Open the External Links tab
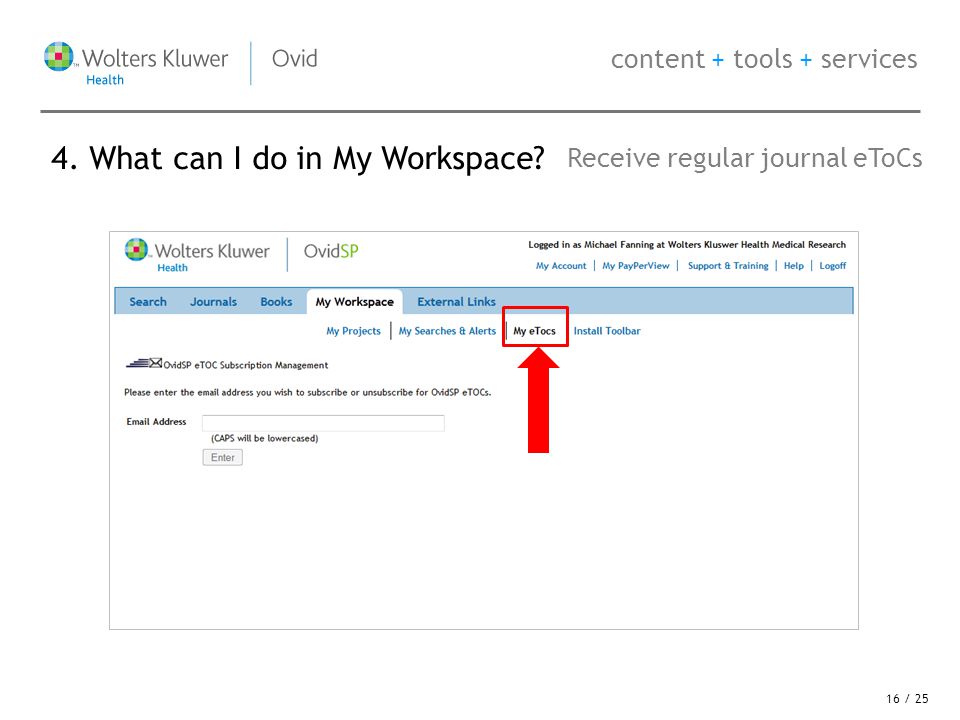The image size is (960, 720). [x=456, y=302]
